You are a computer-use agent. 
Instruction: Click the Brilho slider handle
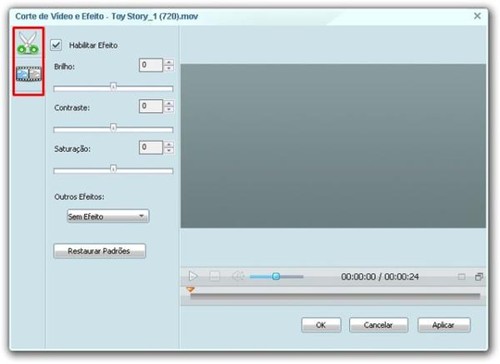point(113,87)
